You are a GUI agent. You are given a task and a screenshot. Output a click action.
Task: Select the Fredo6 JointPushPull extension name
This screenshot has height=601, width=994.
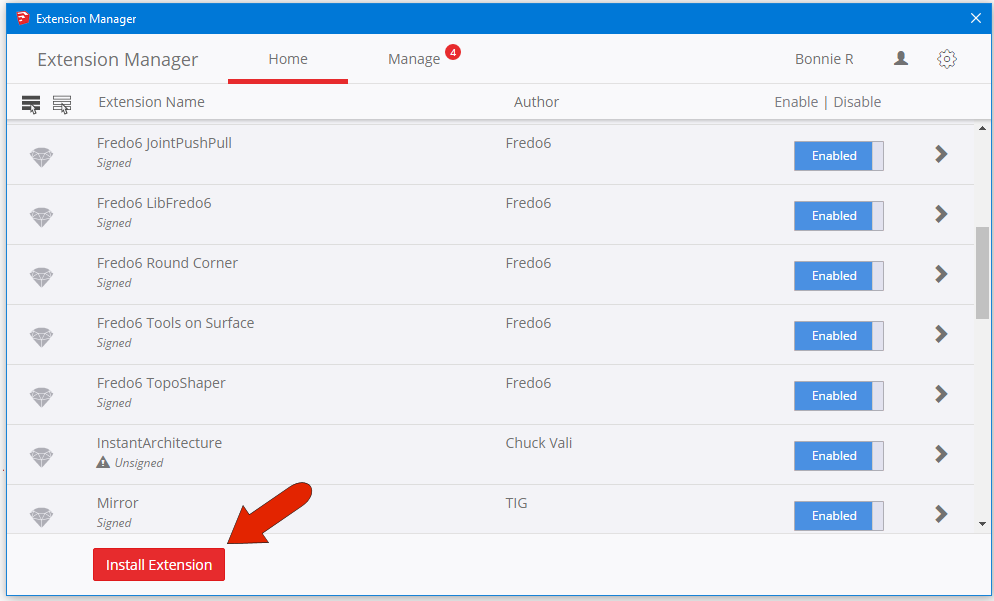click(x=164, y=143)
